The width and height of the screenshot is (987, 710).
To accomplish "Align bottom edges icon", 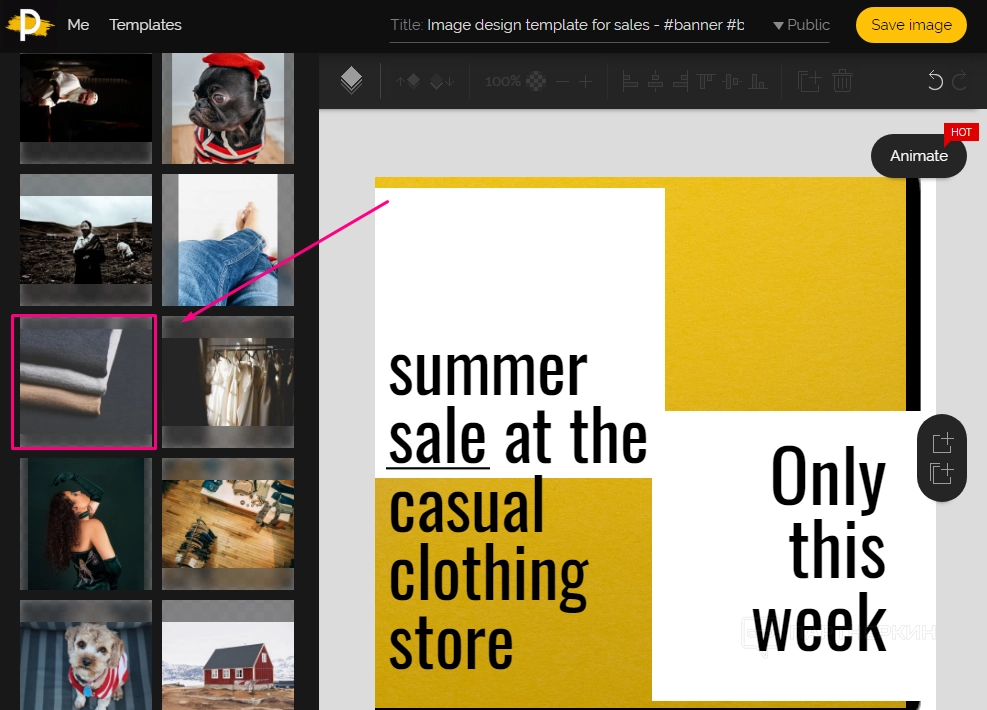I will 759,81.
